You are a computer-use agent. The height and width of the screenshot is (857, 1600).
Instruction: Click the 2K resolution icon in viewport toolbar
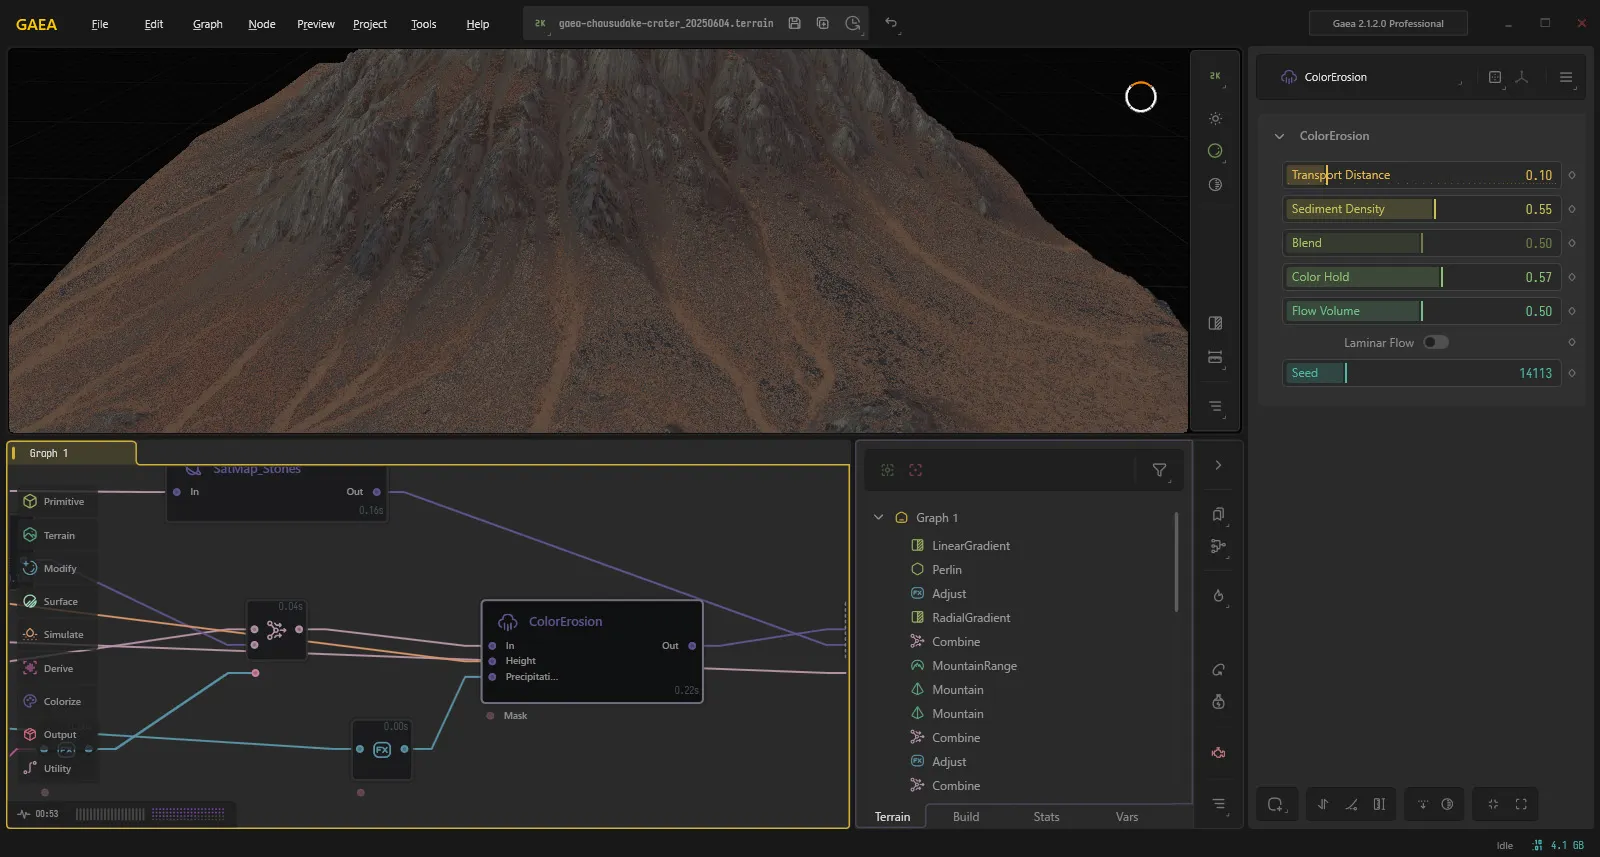pyautogui.click(x=1215, y=76)
